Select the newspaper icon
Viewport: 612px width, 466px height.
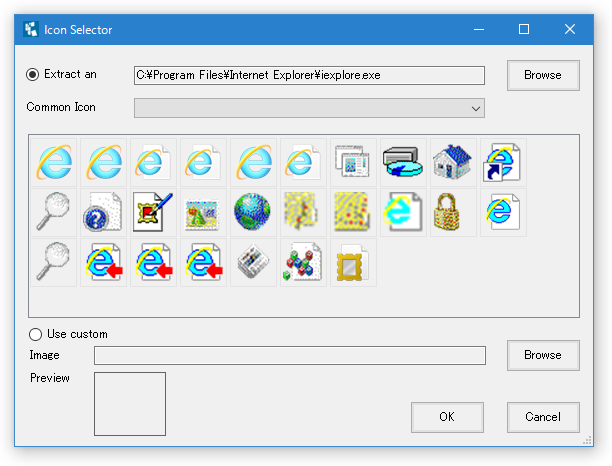[x=253, y=262]
